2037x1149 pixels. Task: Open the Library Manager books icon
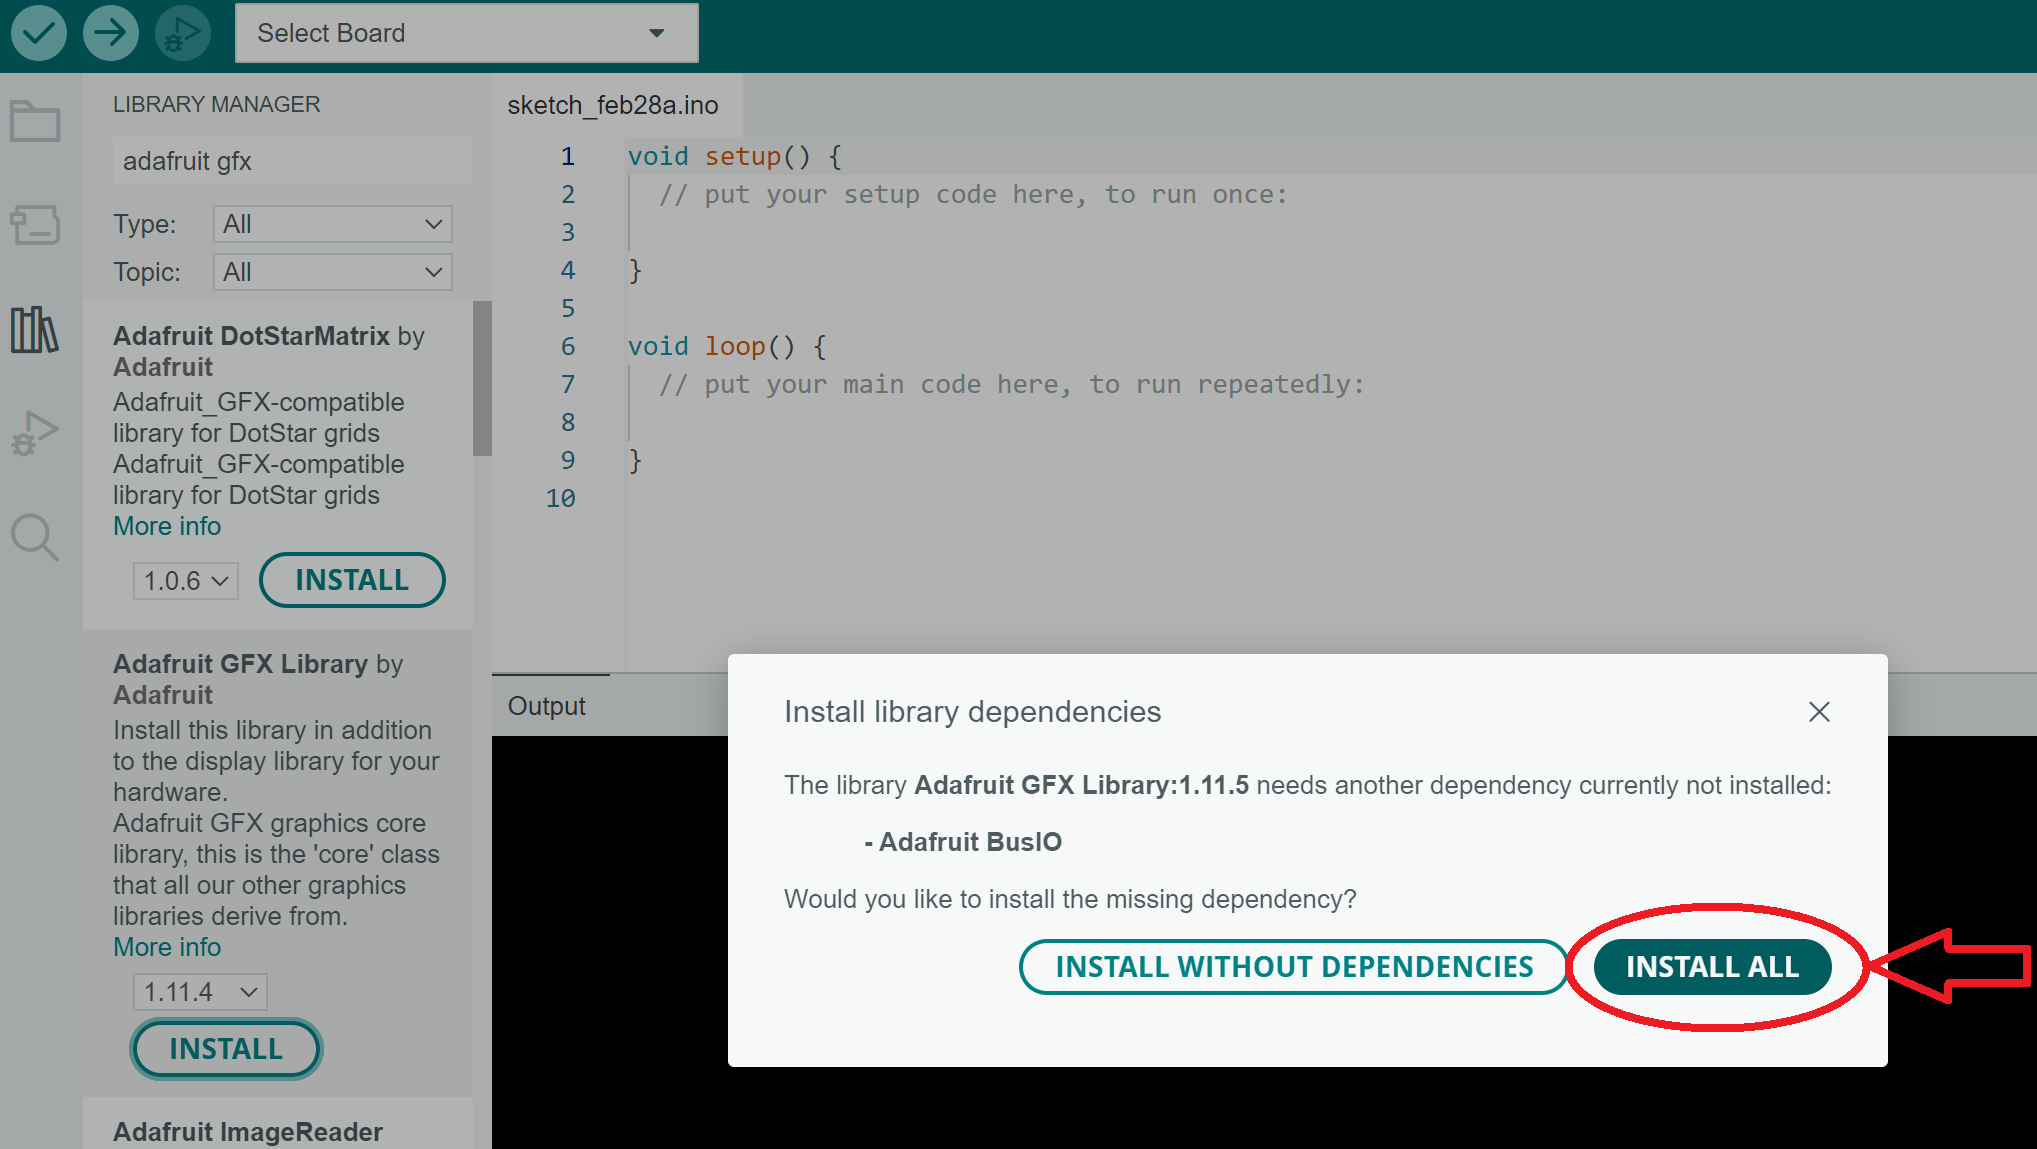(x=35, y=330)
